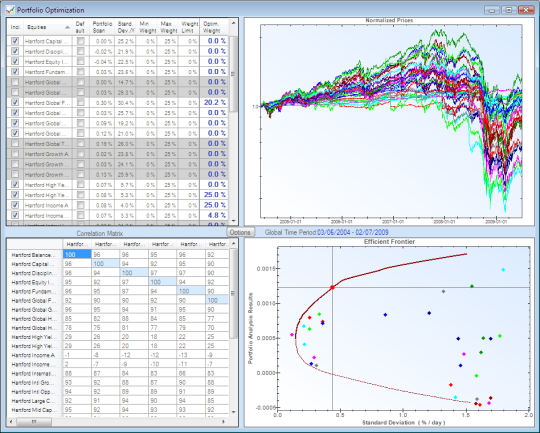
Task: Click the sort arrow in Equities header
Action: (68, 27)
